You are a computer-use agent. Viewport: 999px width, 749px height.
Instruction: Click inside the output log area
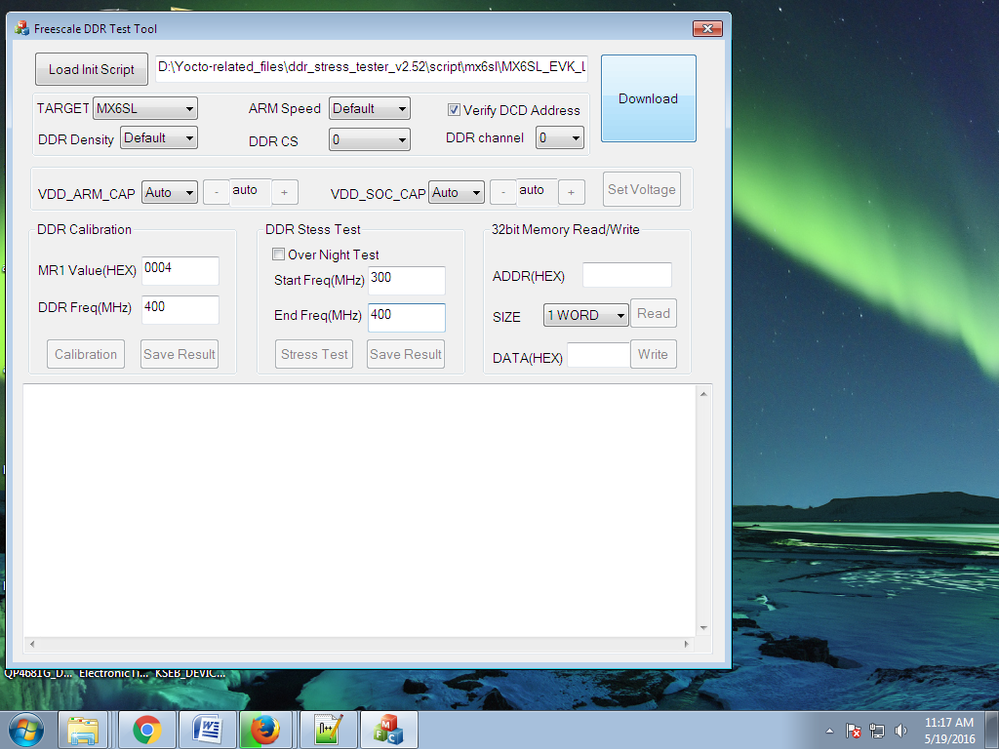(x=359, y=510)
